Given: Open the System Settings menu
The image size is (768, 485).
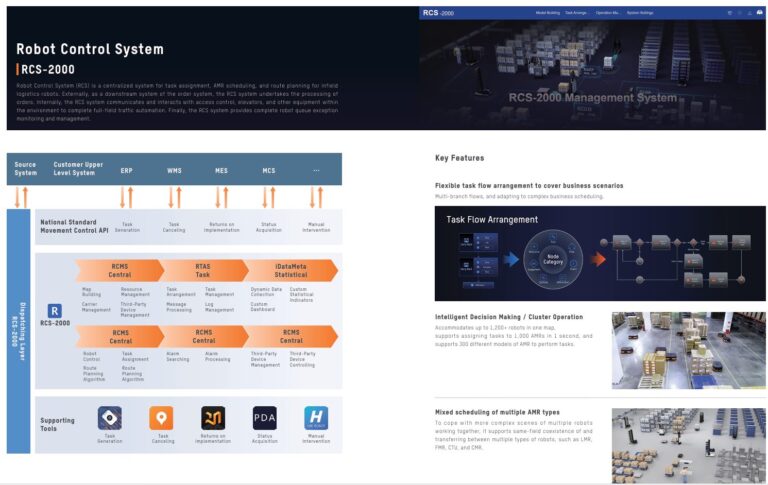Looking at the screenshot, I should [640, 13].
